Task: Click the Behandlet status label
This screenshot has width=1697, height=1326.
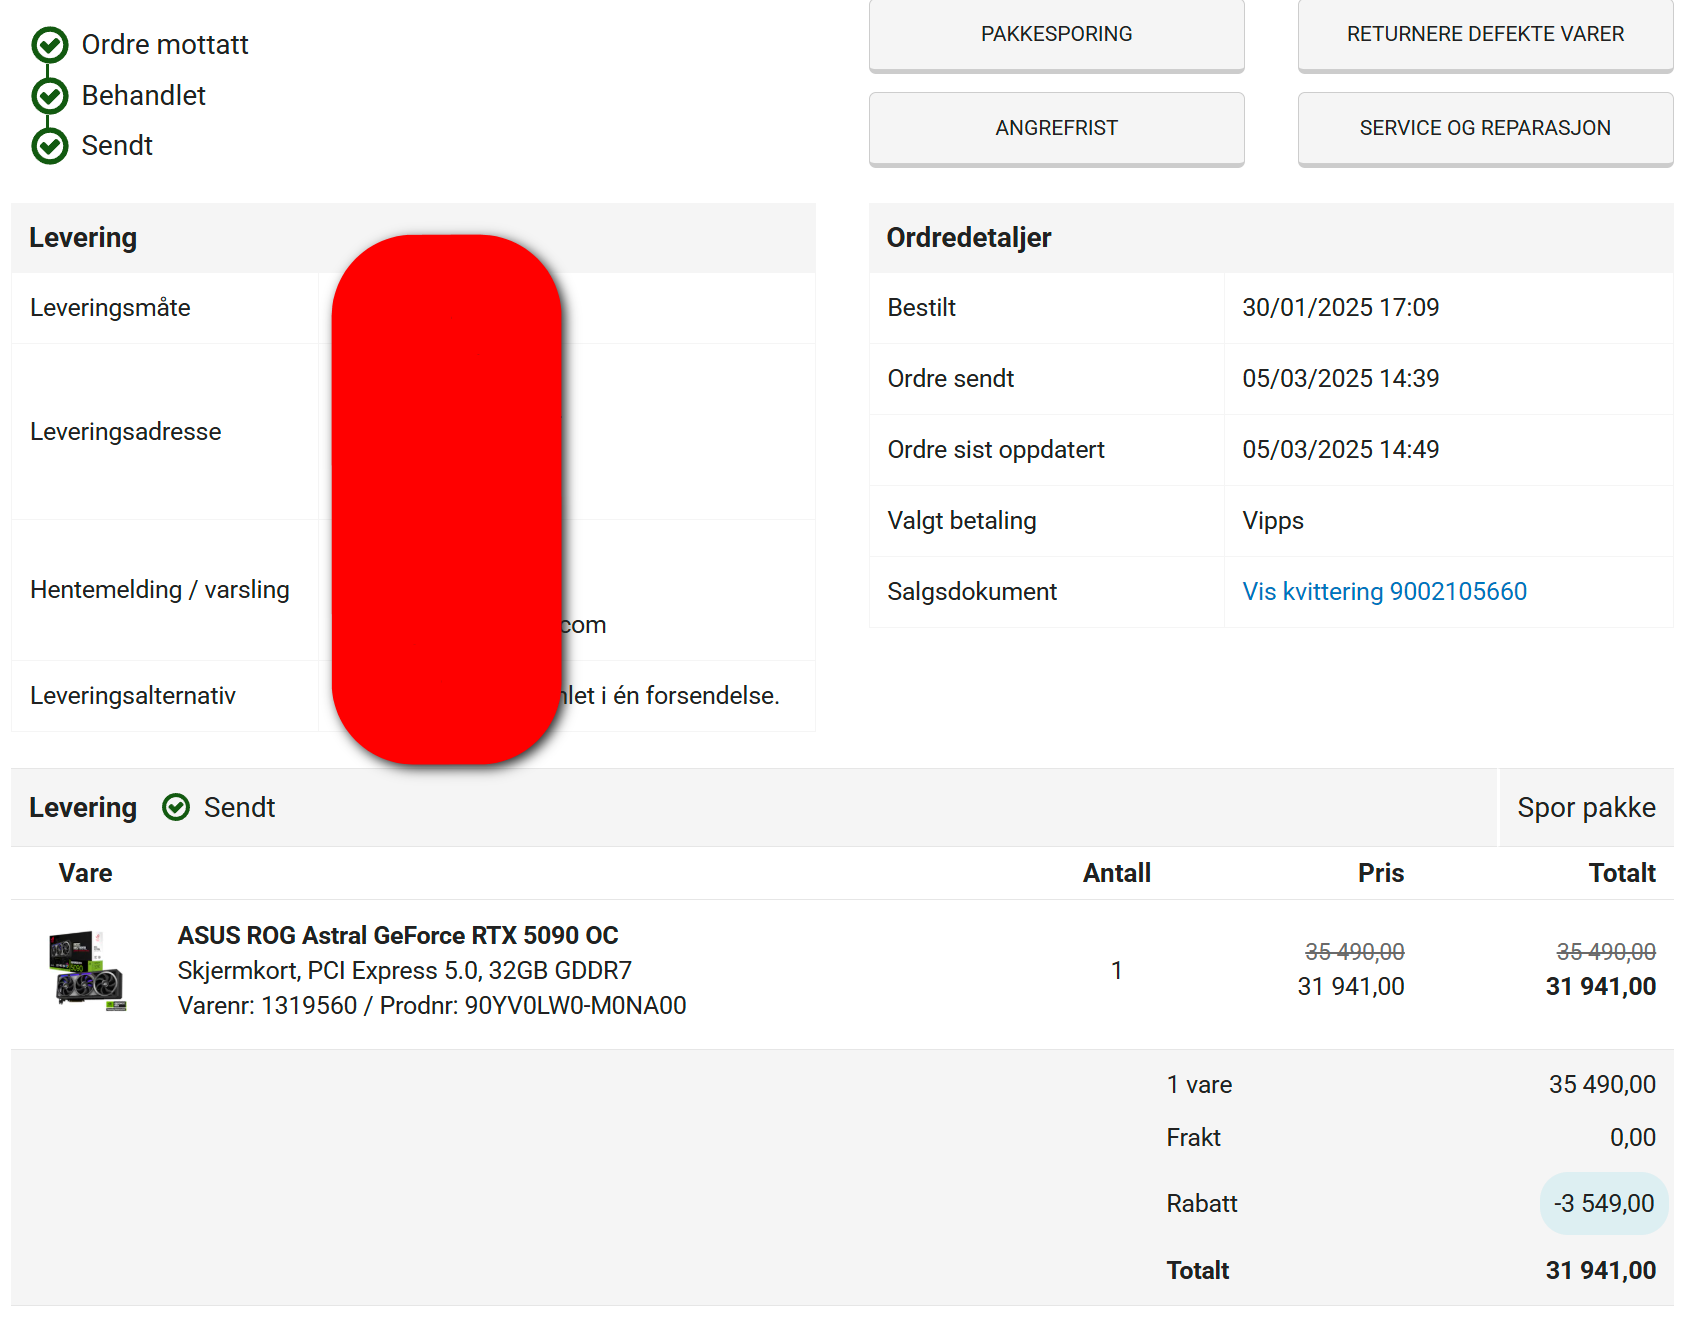Action: [143, 96]
